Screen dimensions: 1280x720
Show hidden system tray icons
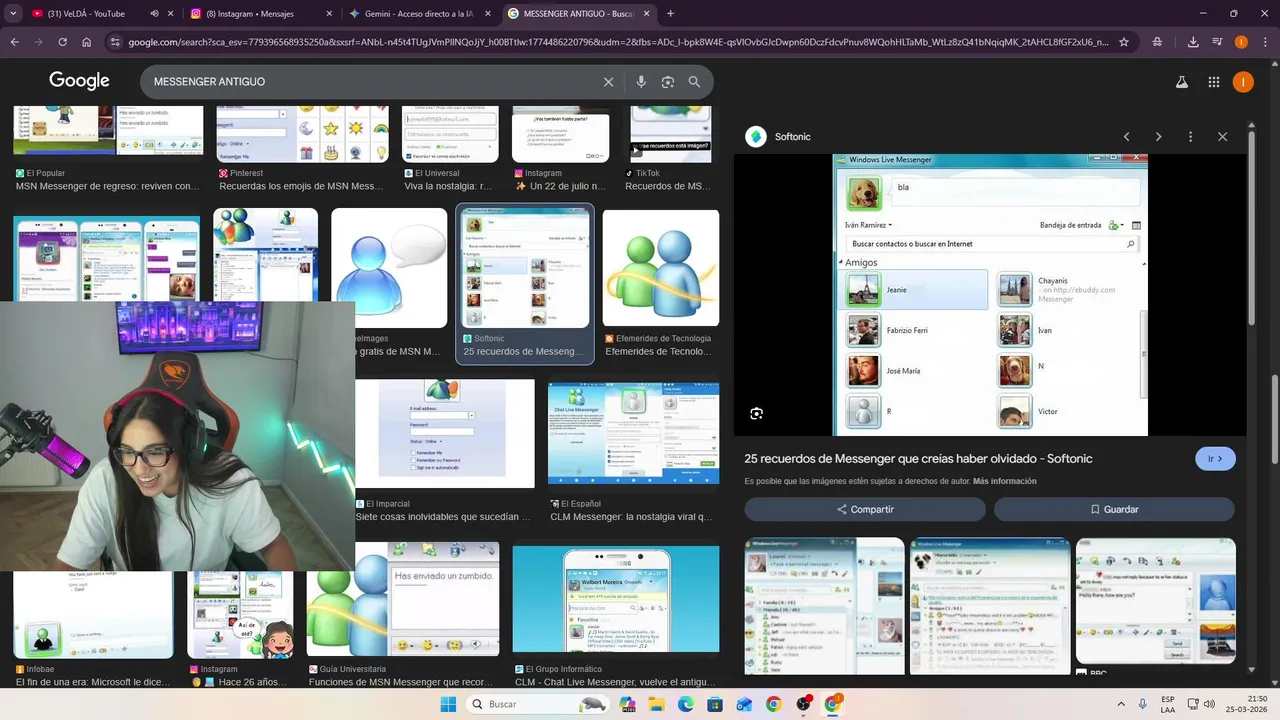coord(1121,704)
